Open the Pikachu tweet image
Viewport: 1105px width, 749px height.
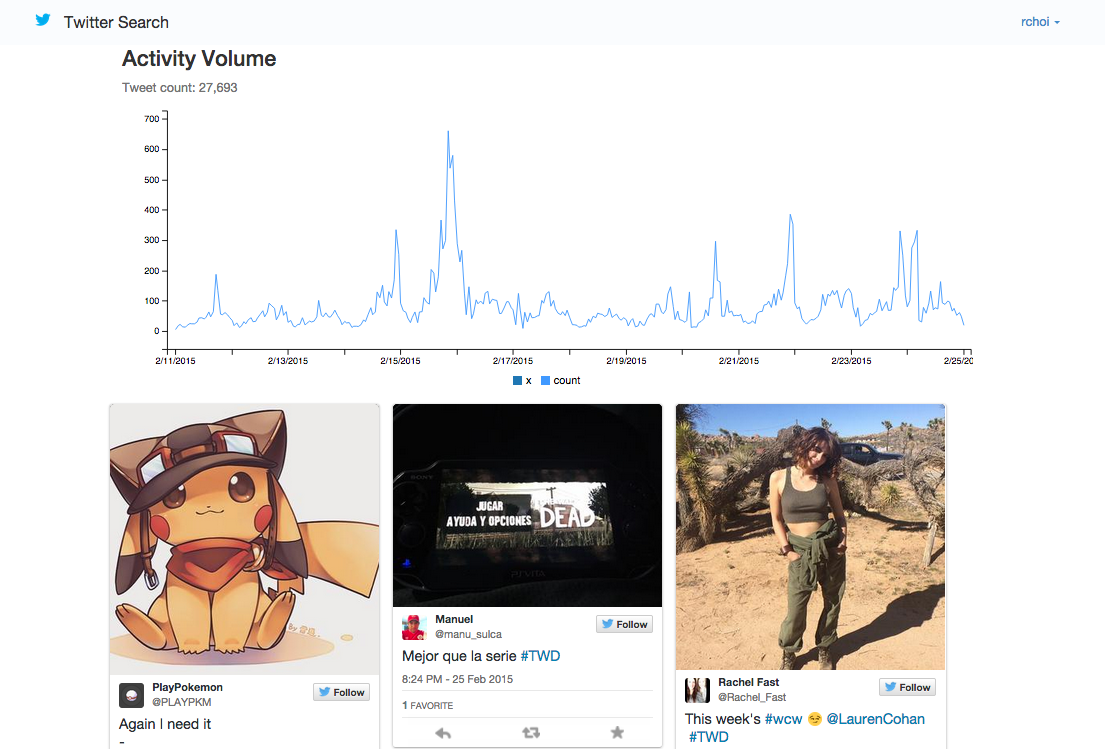(245, 540)
